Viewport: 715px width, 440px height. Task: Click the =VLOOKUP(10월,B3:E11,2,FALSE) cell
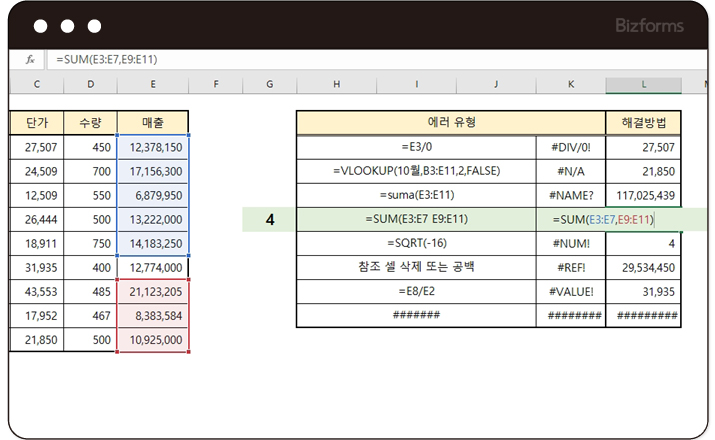point(416,171)
